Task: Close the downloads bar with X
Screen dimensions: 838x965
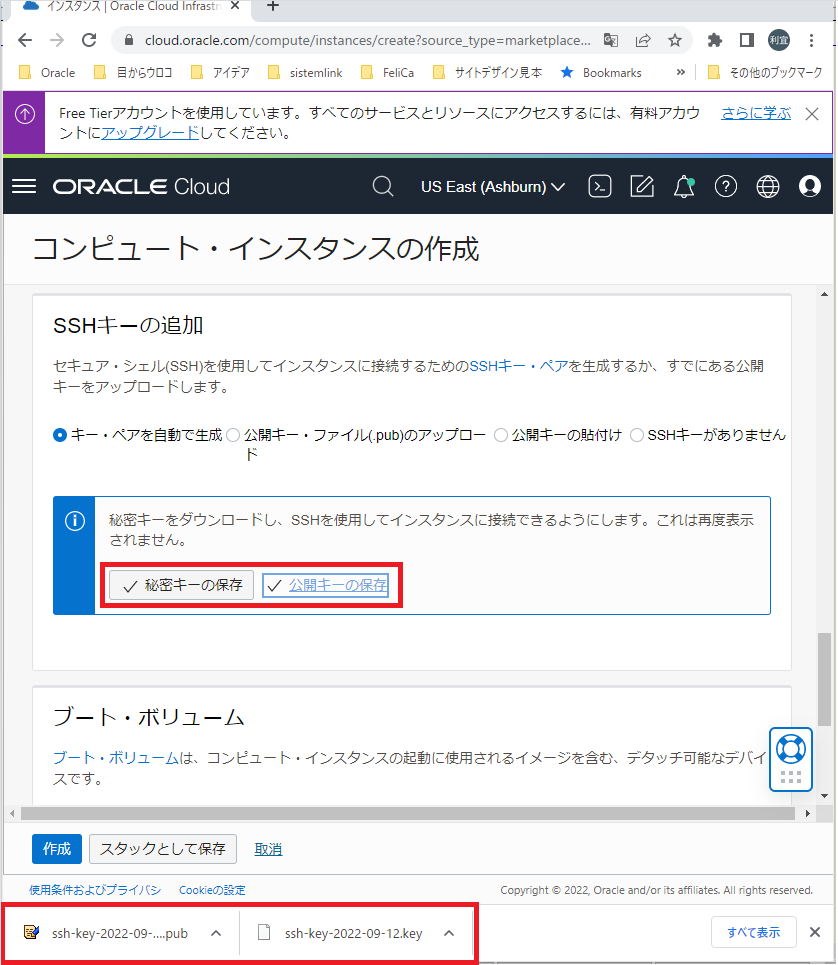Action: 815,932
